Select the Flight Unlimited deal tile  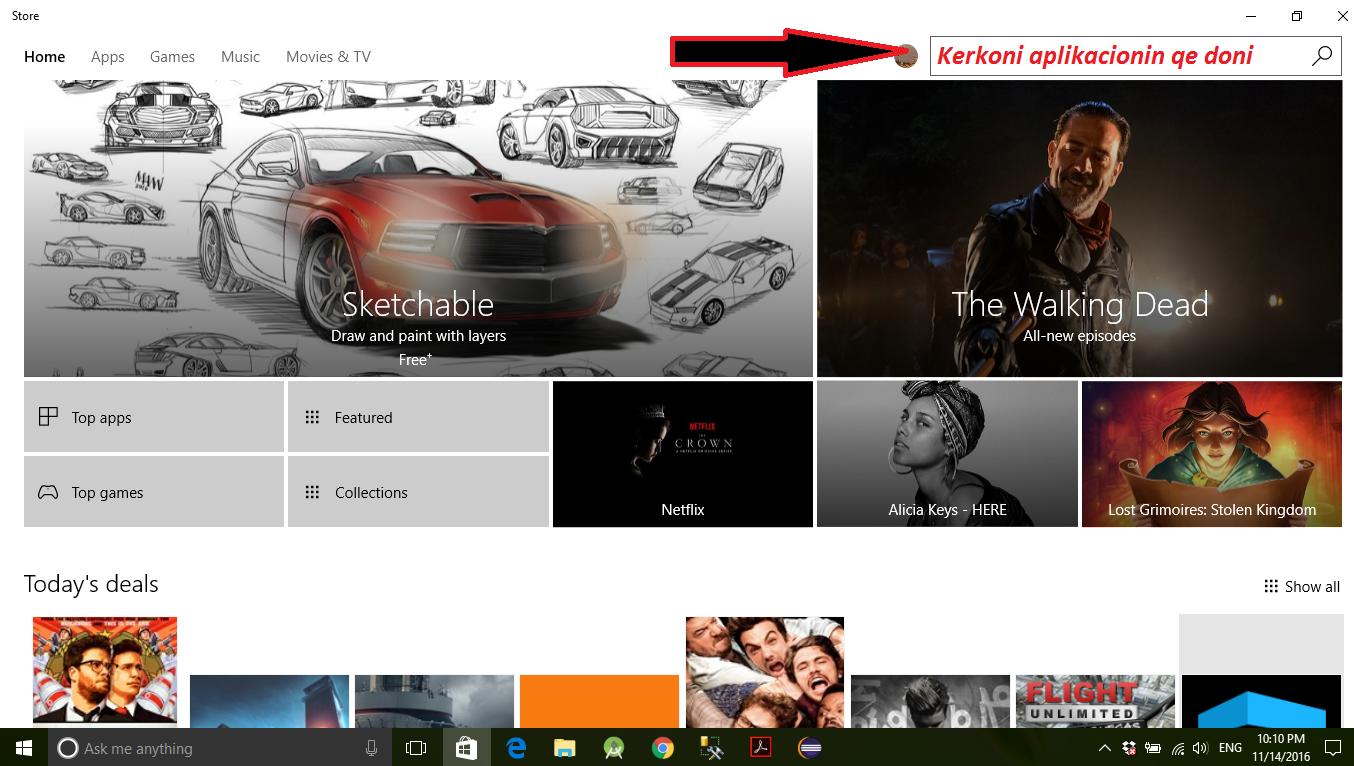click(x=1095, y=701)
